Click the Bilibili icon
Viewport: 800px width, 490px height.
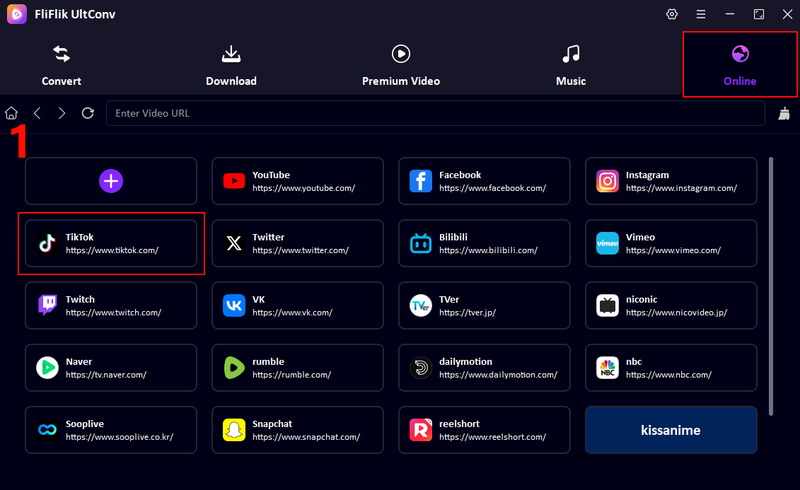coord(421,243)
